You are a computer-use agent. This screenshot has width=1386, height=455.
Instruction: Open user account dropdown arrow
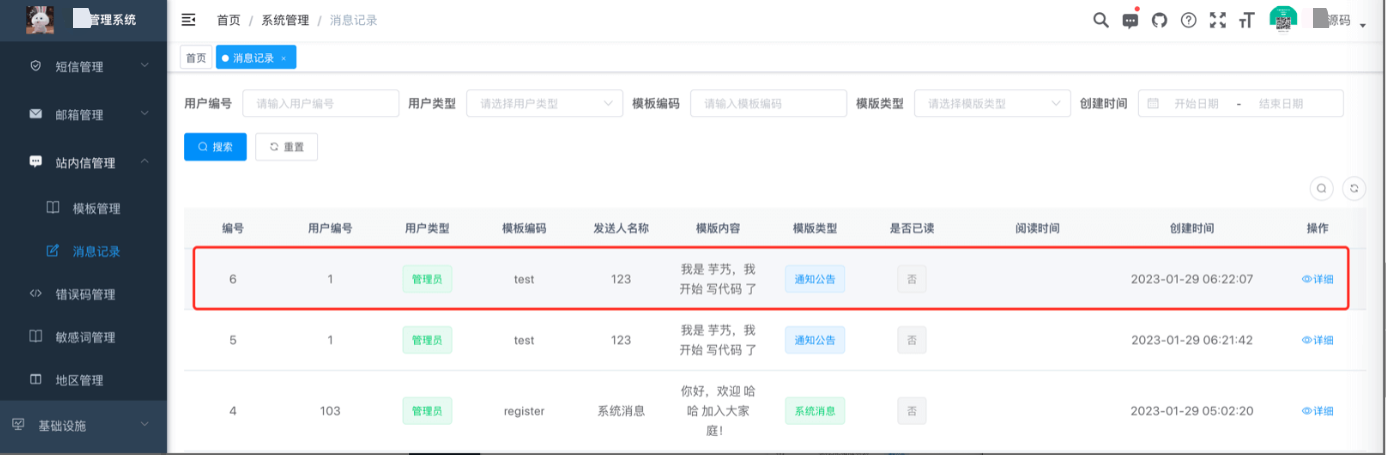pos(1363,25)
